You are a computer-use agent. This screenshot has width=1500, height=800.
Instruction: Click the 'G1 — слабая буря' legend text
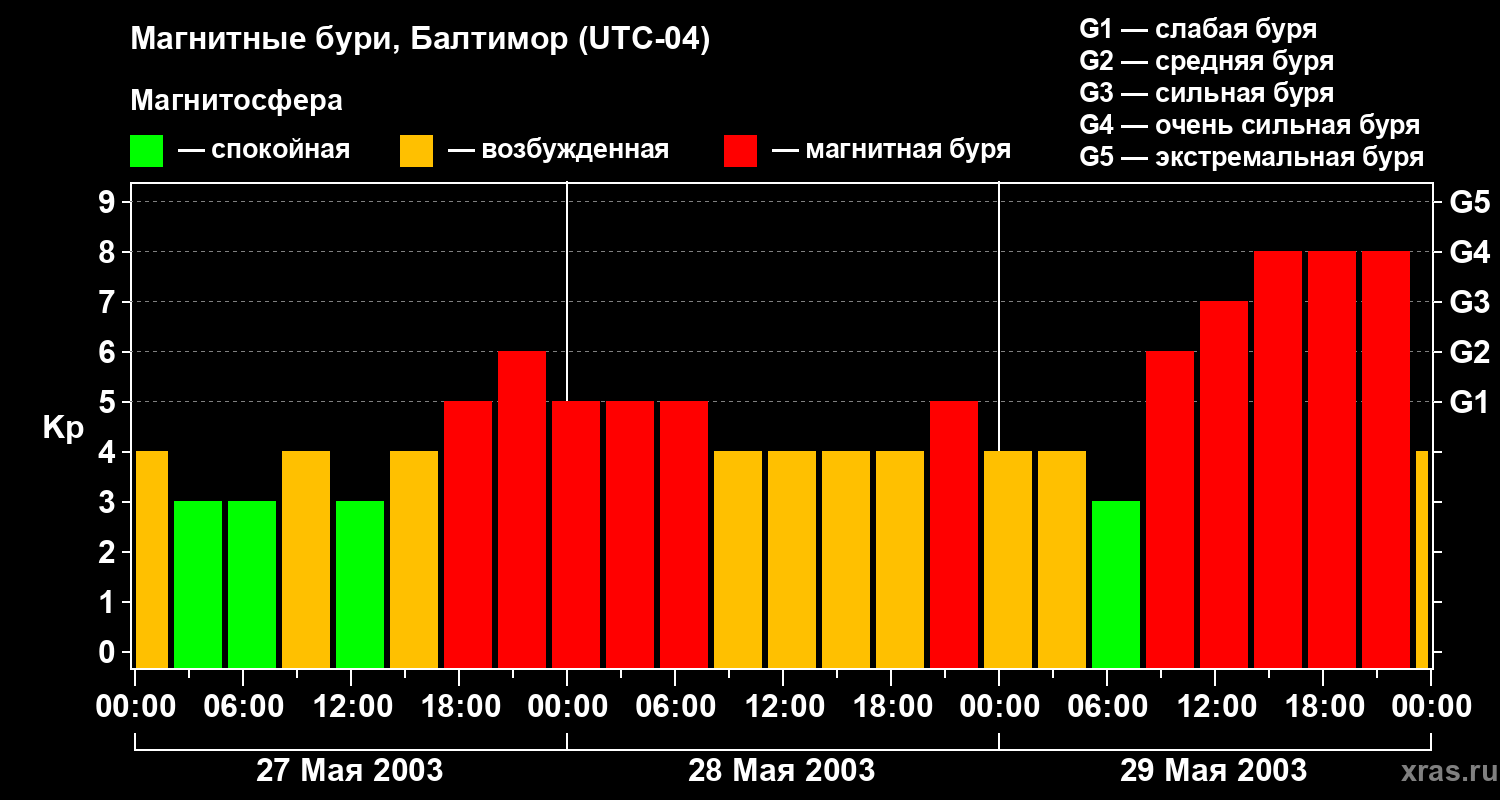(1198, 29)
